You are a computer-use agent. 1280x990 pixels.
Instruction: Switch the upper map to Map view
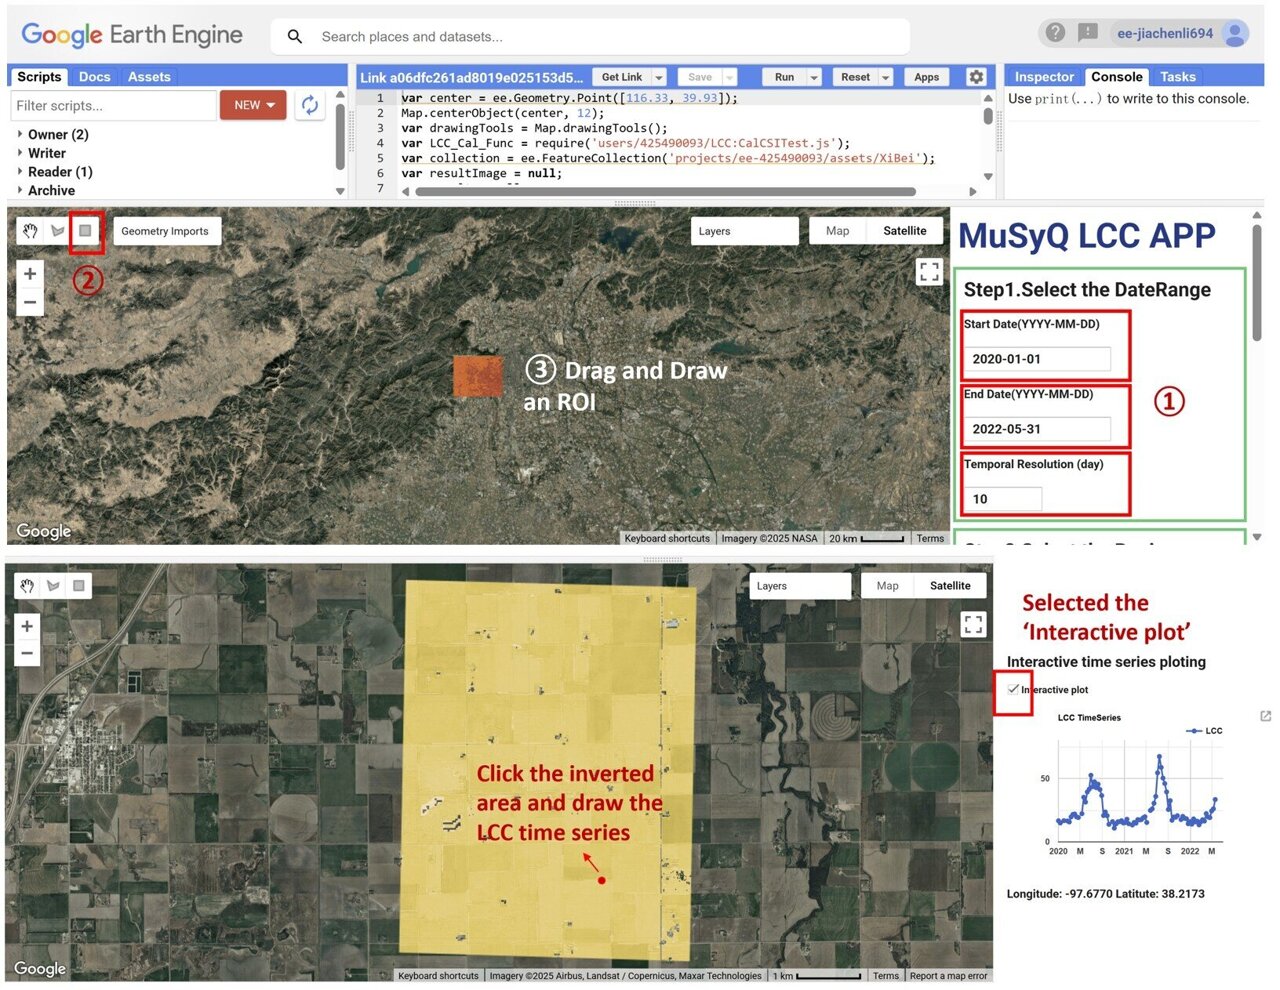(x=837, y=230)
